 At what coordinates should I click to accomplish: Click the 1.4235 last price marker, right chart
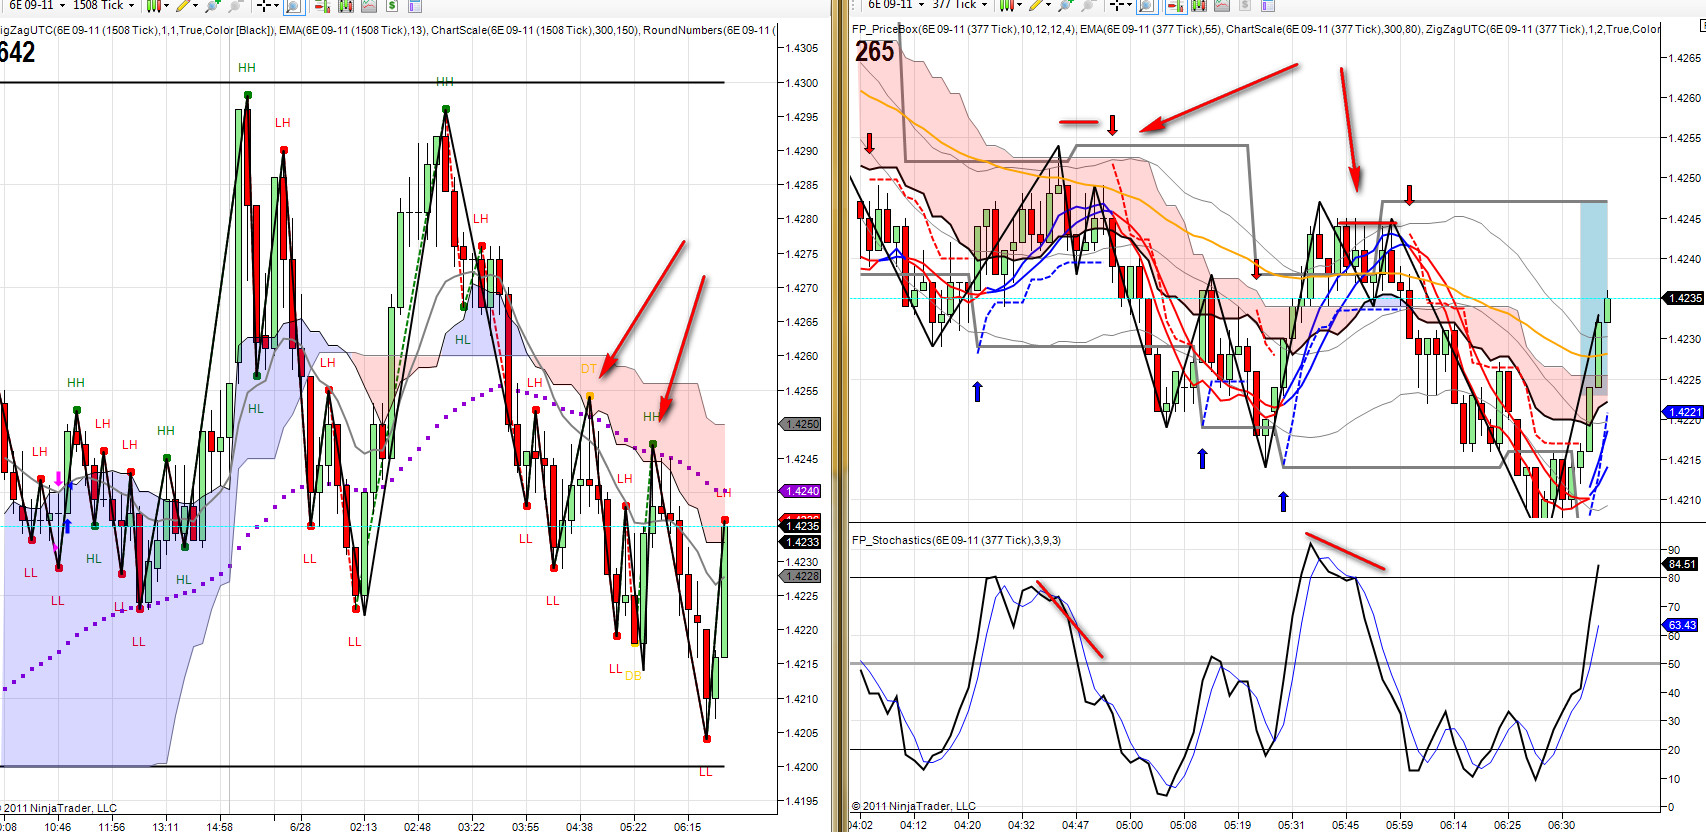[x=1683, y=298]
